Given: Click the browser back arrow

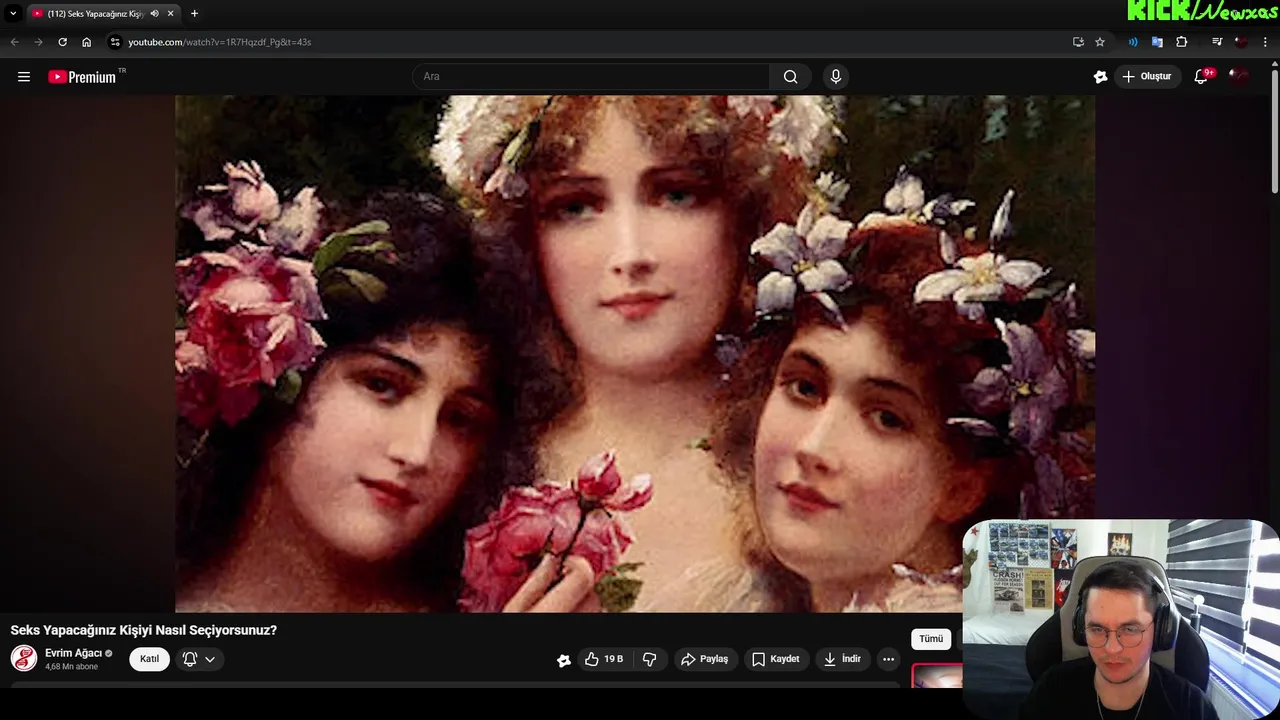Looking at the screenshot, I should point(14,42).
